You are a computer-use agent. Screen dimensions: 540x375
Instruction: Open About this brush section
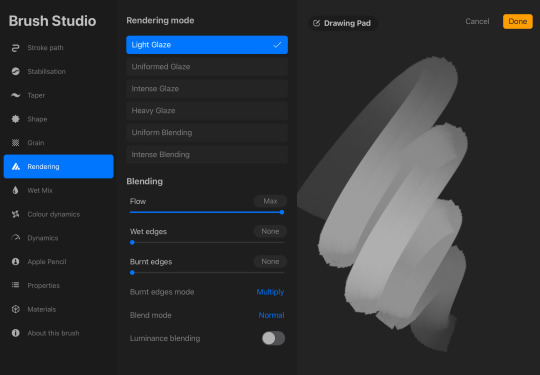coord(59,333)
